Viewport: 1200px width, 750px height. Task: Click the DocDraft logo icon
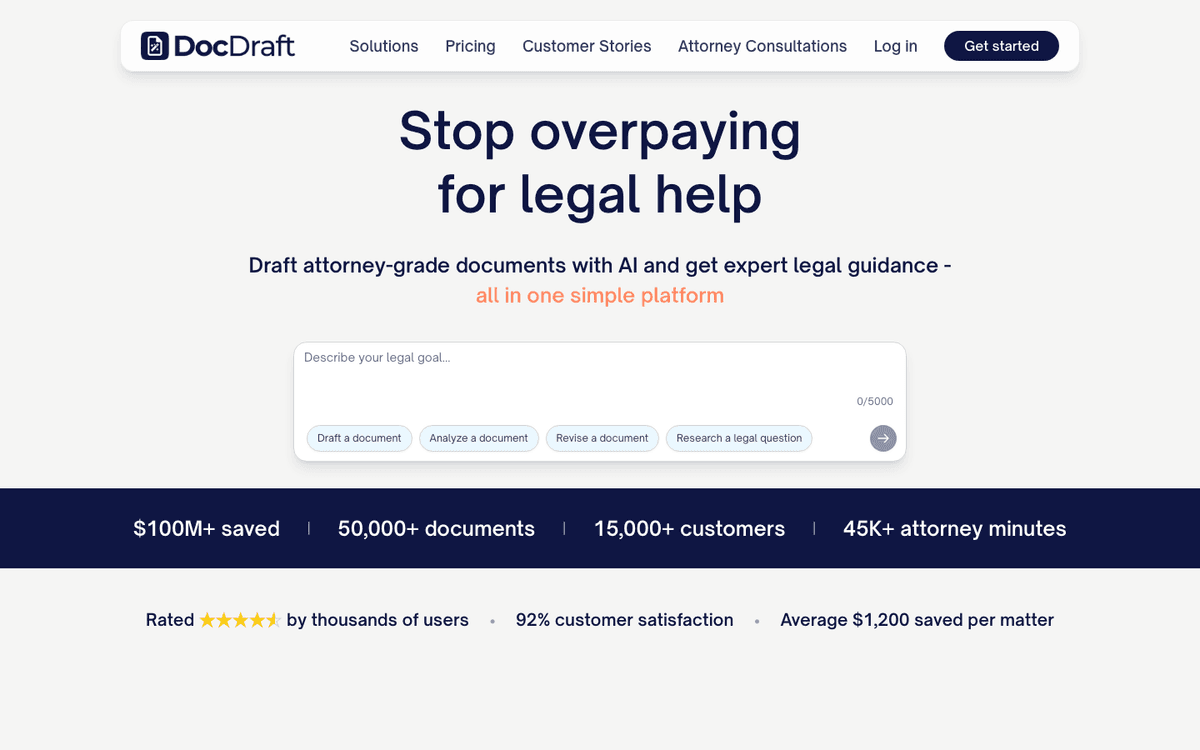155,46
